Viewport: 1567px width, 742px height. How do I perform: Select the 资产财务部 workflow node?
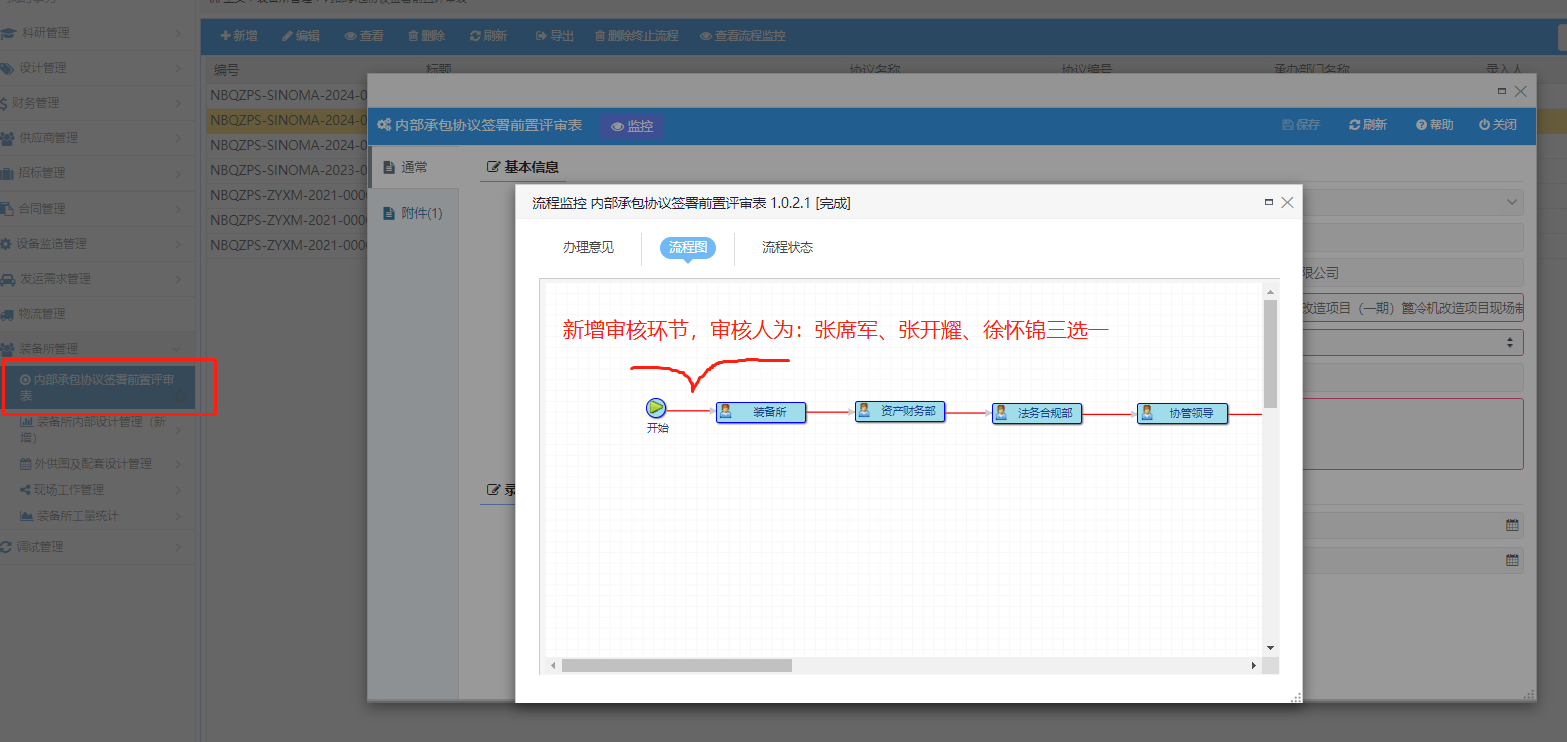pos(900,411)
